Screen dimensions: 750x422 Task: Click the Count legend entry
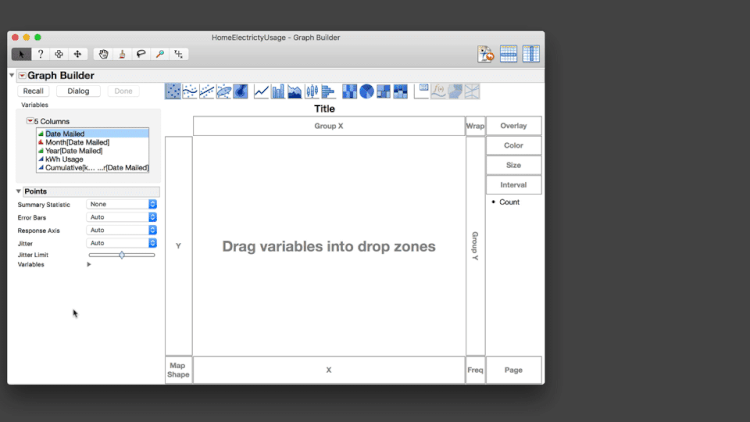[x=509, y=202]
